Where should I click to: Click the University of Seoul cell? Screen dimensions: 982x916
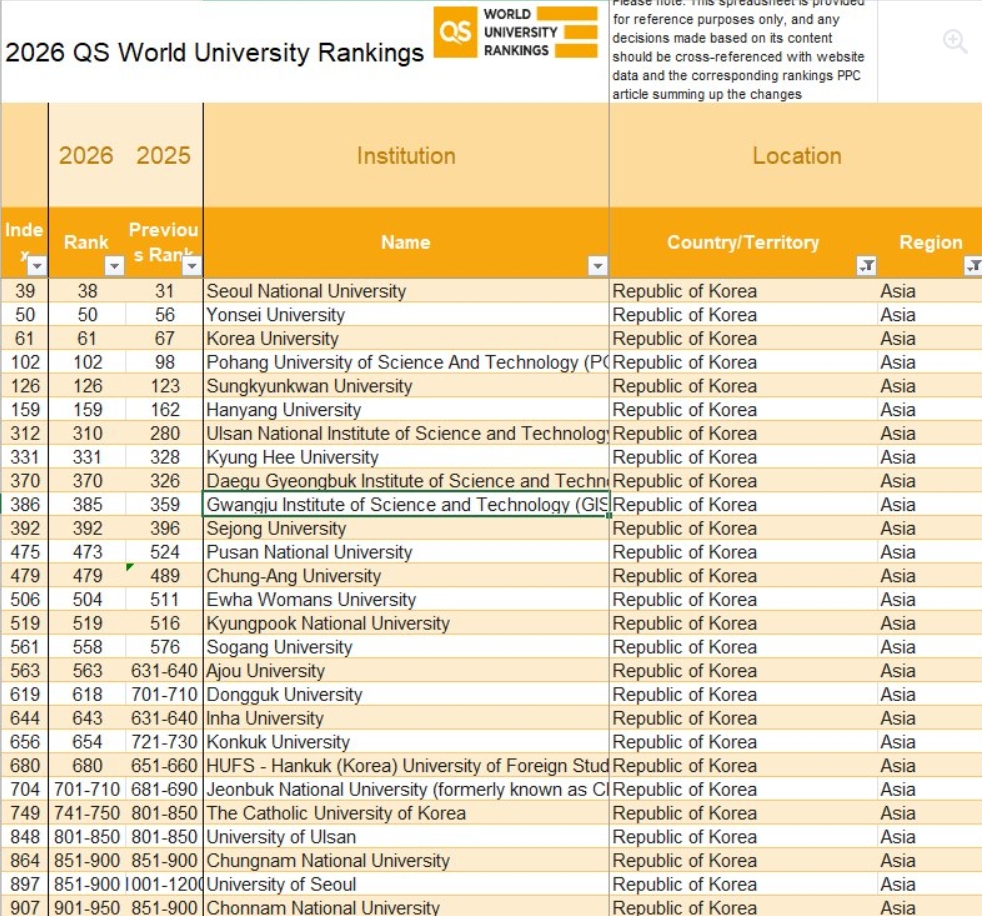point(406,885)
